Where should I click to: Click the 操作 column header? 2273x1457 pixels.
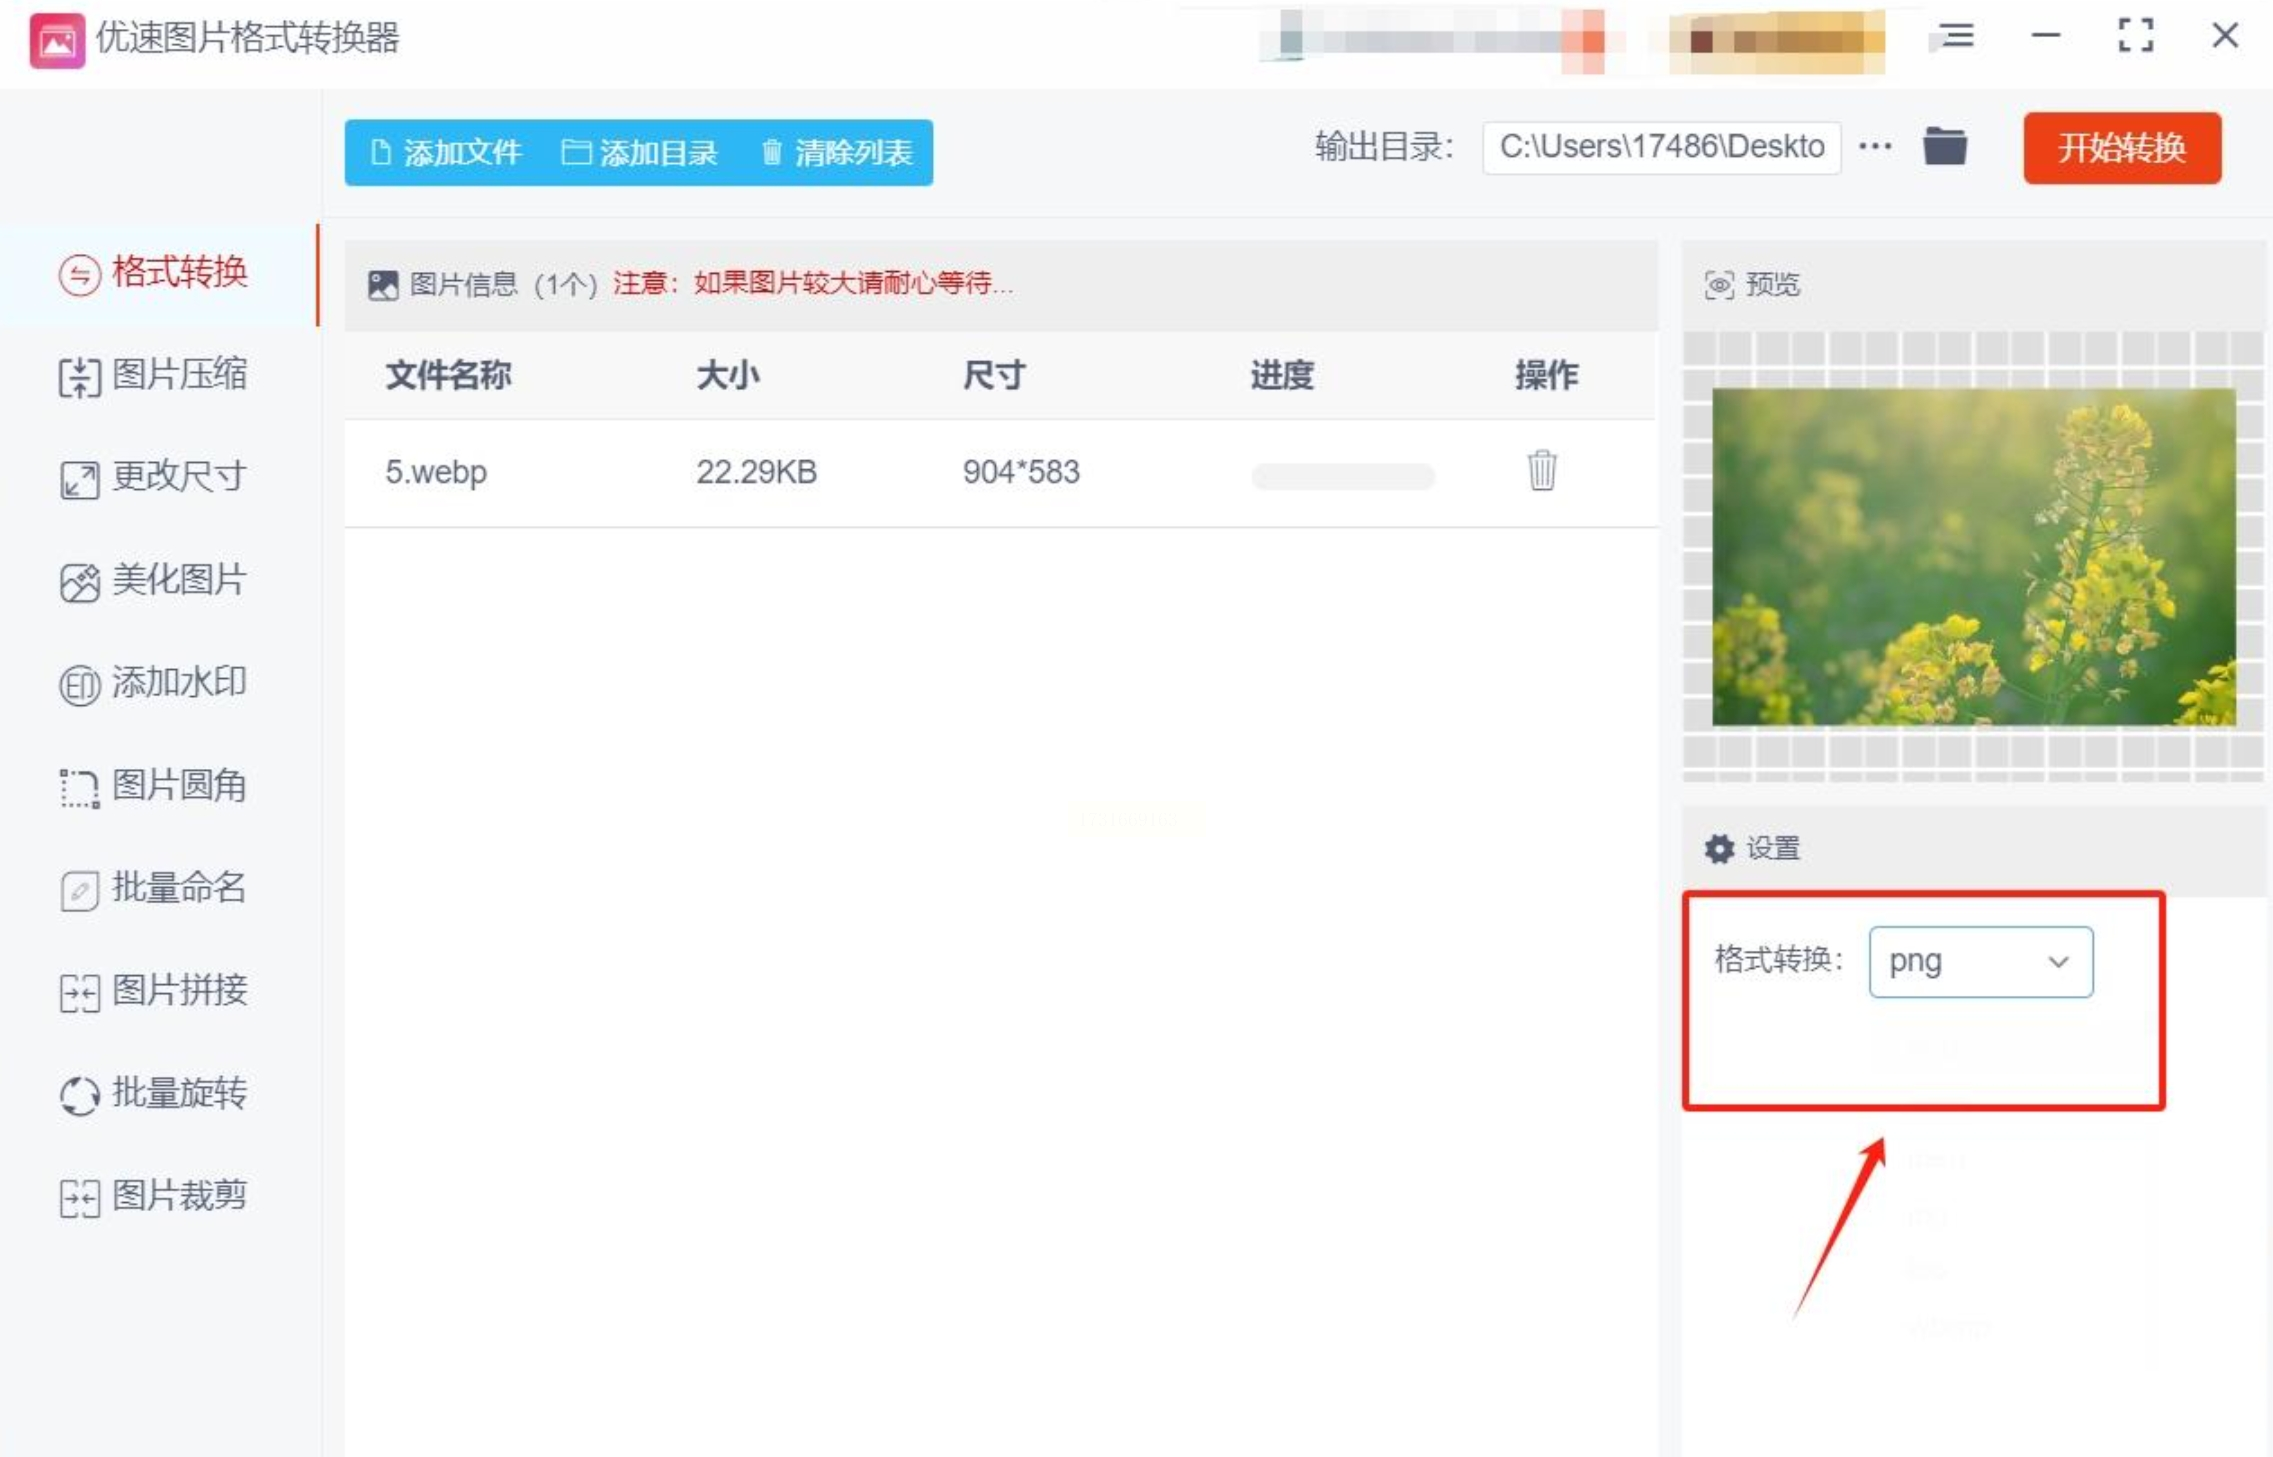[1546, 376]
